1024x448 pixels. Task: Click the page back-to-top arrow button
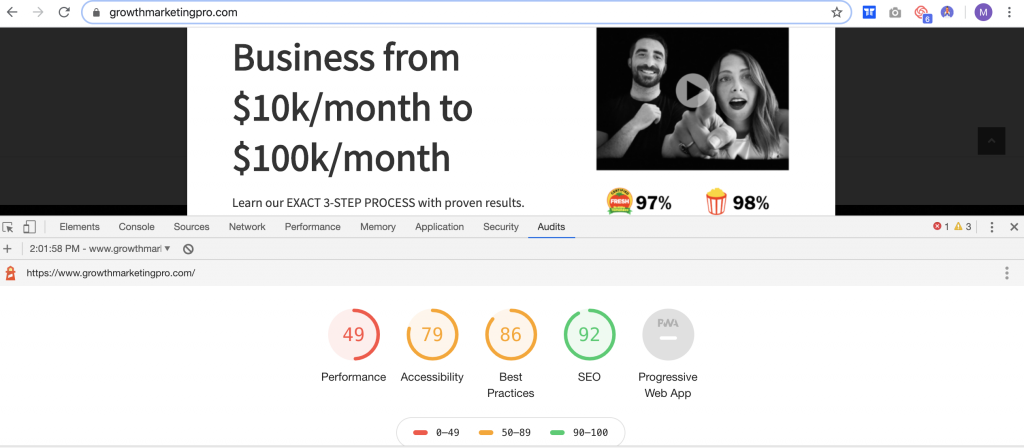991,141
